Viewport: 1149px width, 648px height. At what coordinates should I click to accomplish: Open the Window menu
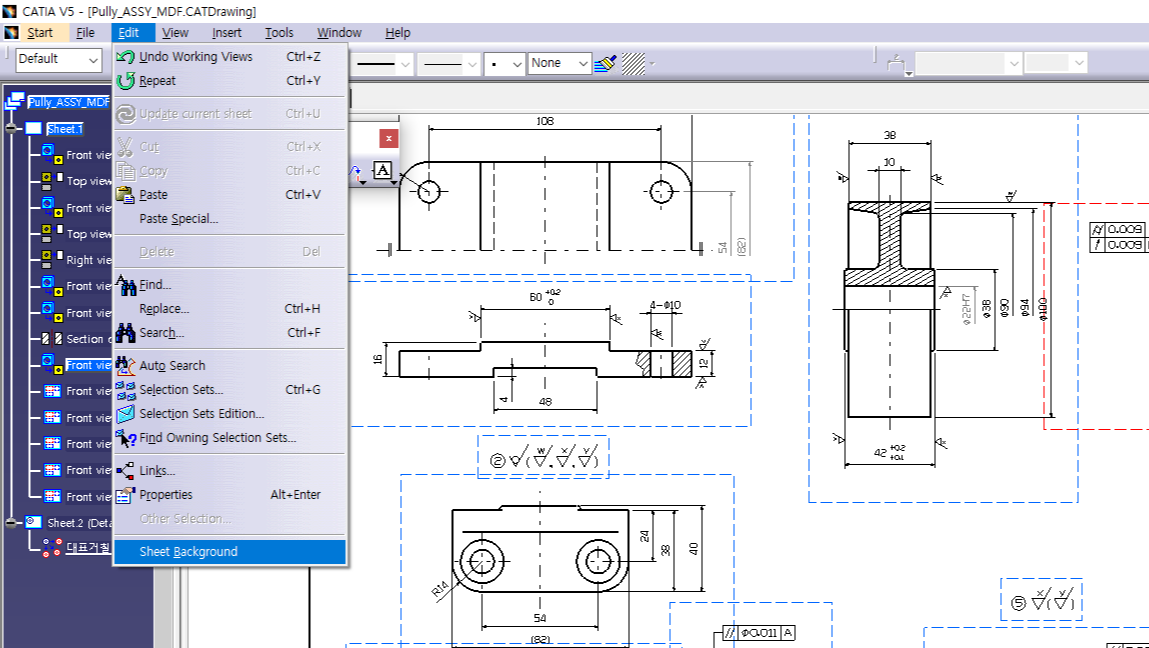(339, 32)
